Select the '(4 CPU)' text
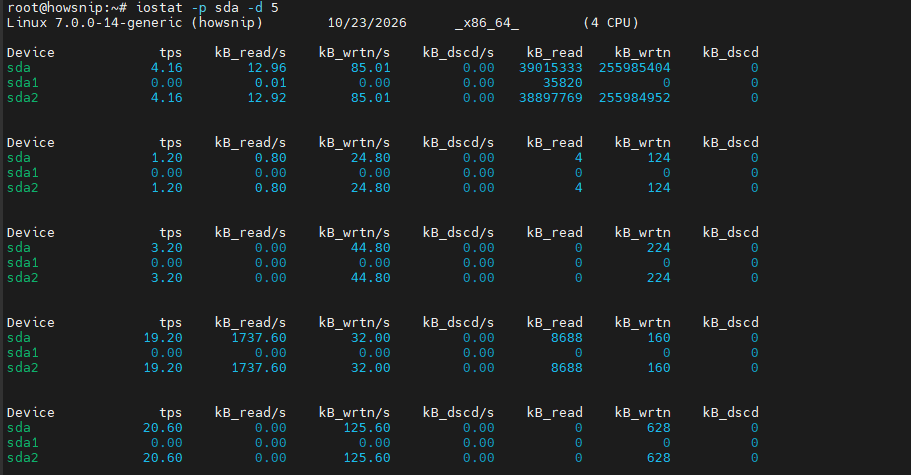911x475 pixels. point(611,23)
